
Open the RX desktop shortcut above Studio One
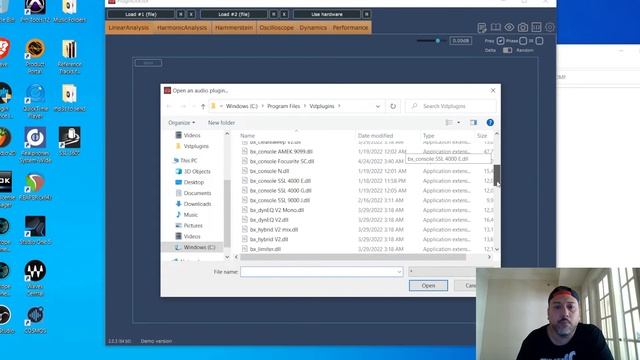pyautogui.click(x=35, y=187)
